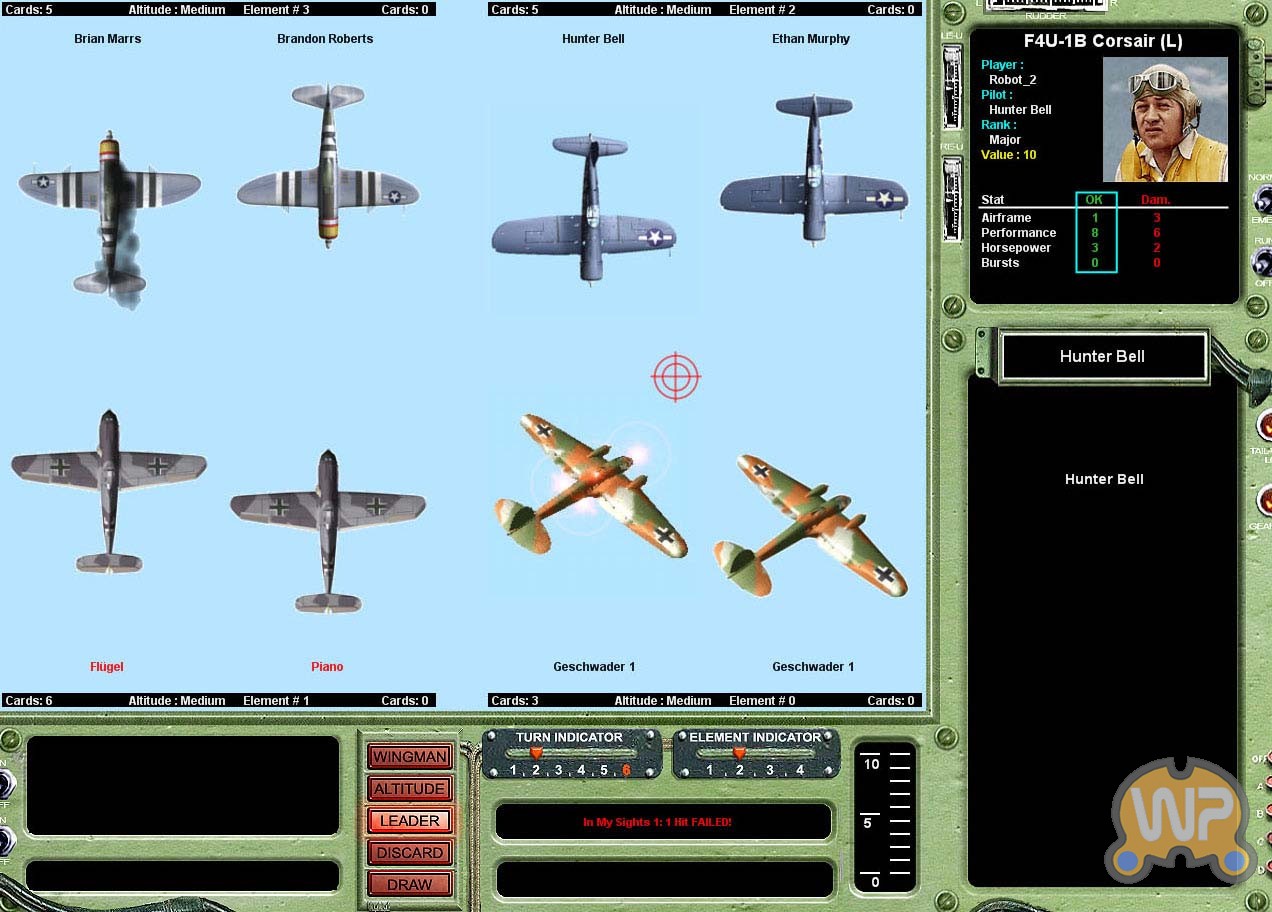Hit the DISCARD button
The image size is (1272, 912).
click(x=410, y=853)
